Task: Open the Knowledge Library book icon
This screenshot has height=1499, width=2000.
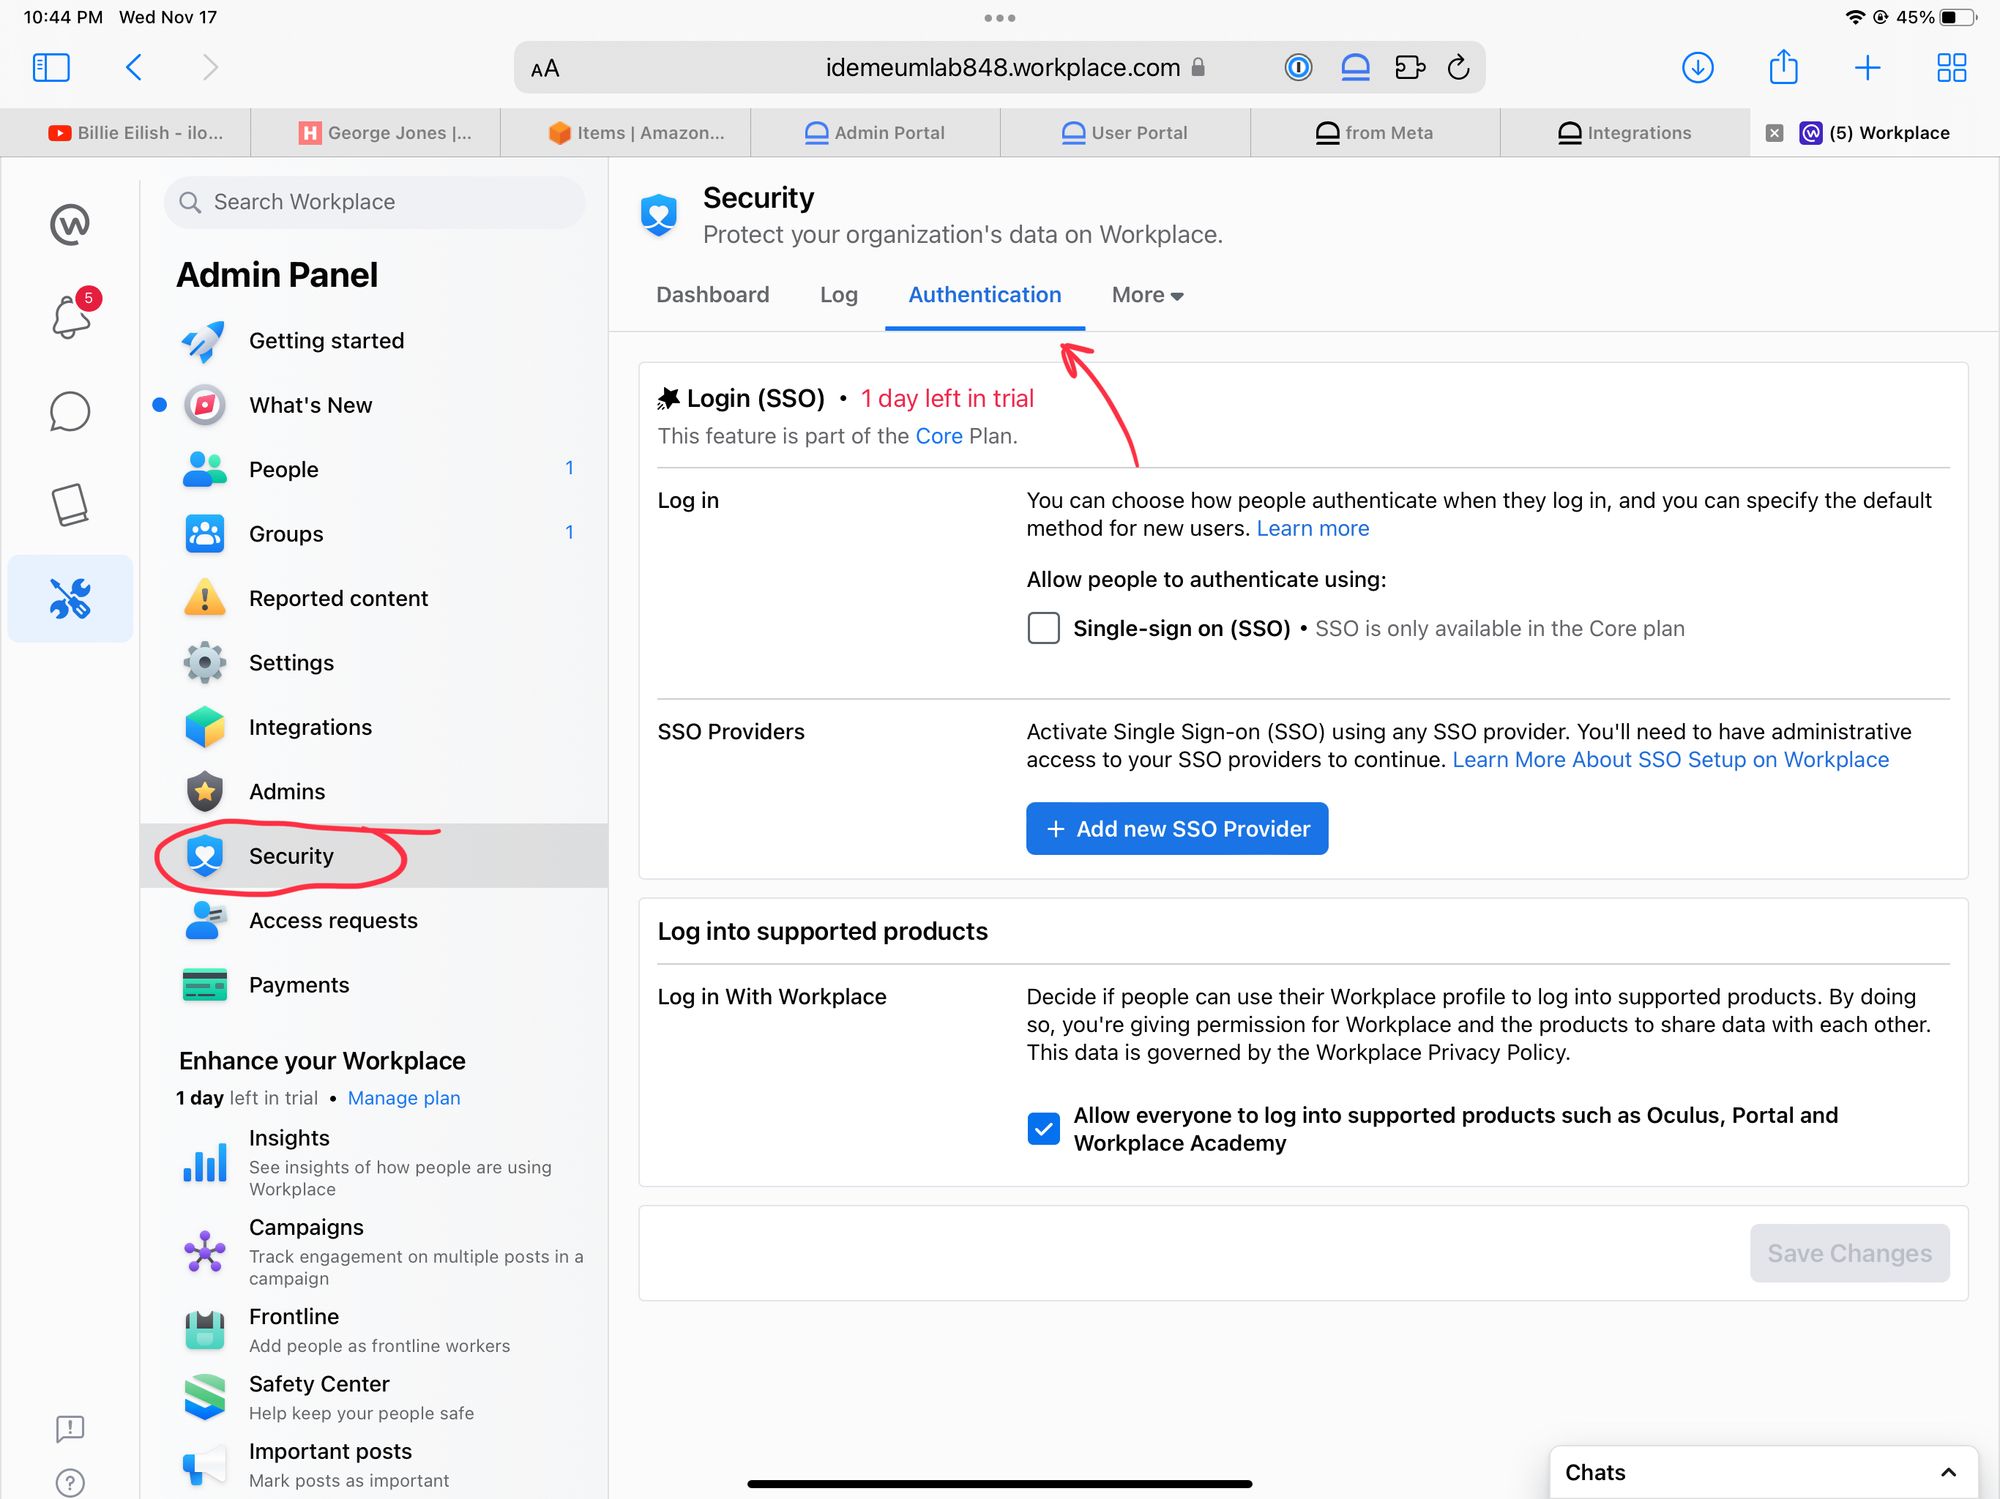Action: pyautogui.click(x=70, y=505)
